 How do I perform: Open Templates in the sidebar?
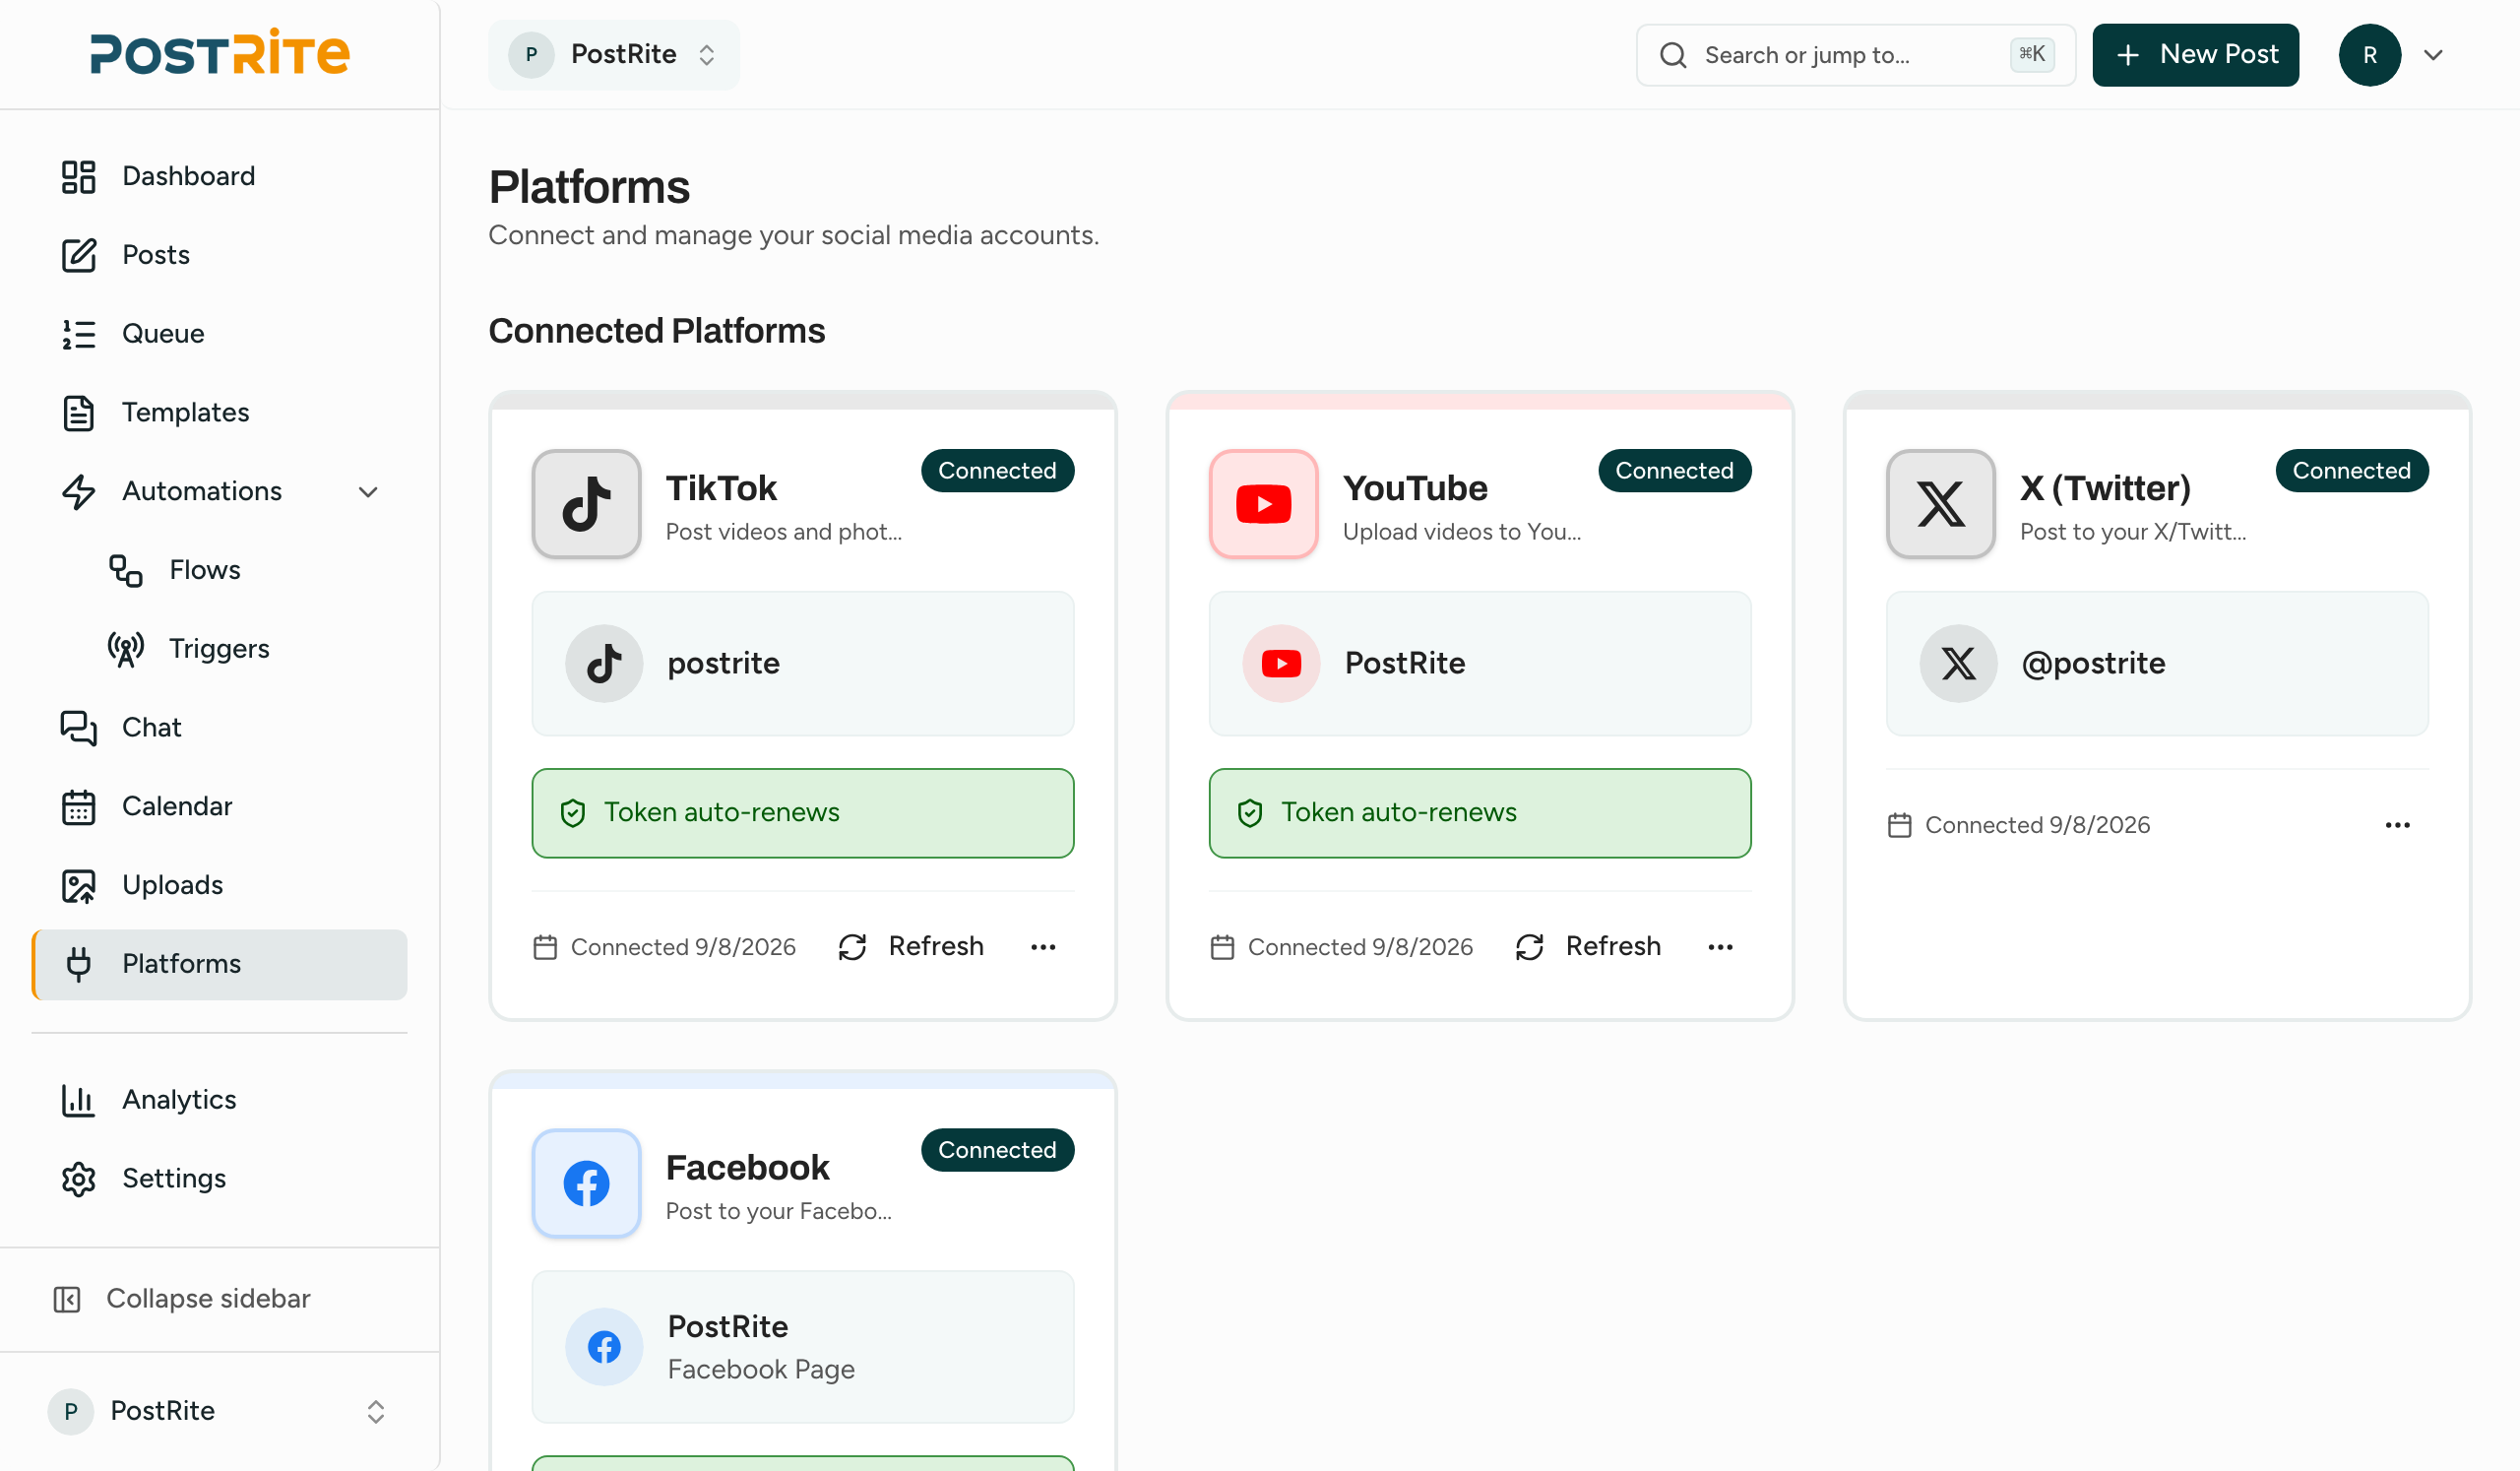[x=220, y=413]
